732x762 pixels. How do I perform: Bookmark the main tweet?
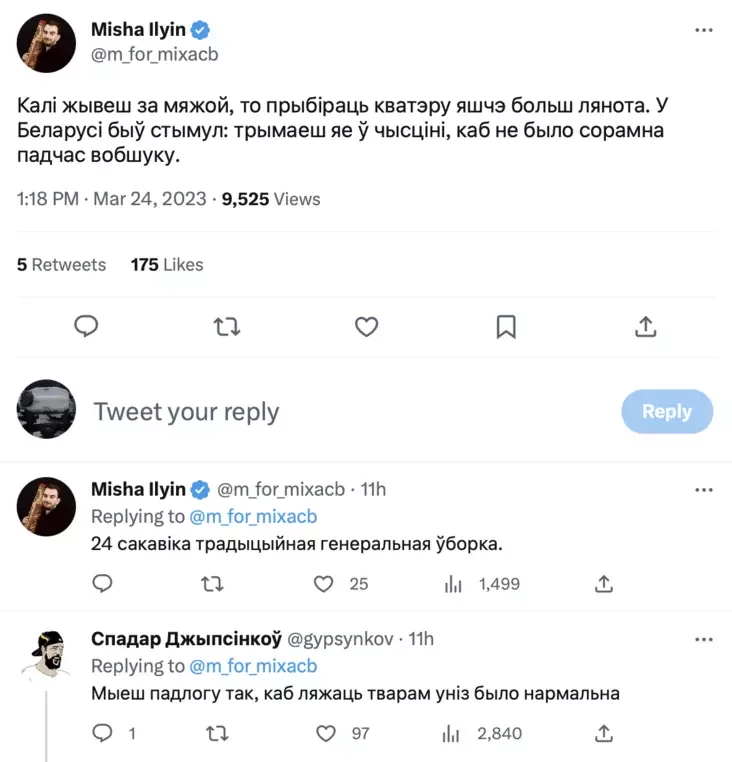506,326
